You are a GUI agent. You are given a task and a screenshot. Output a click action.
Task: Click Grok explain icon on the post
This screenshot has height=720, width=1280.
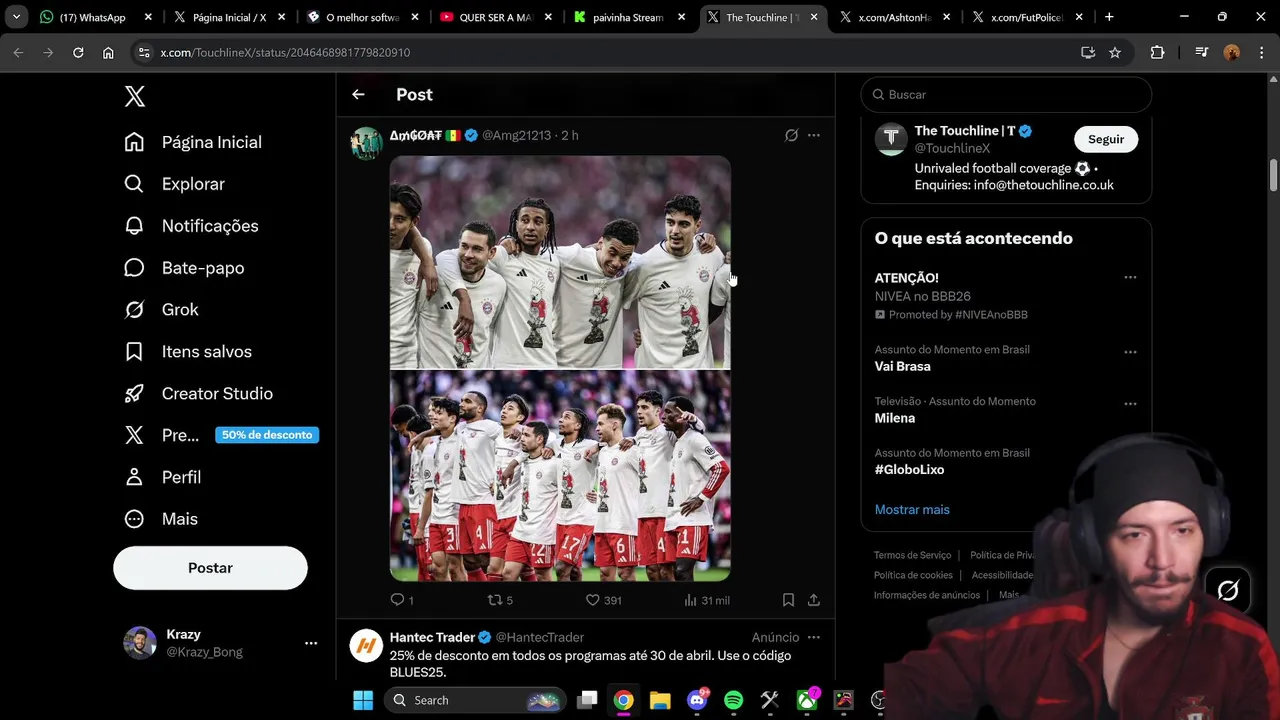791,135
